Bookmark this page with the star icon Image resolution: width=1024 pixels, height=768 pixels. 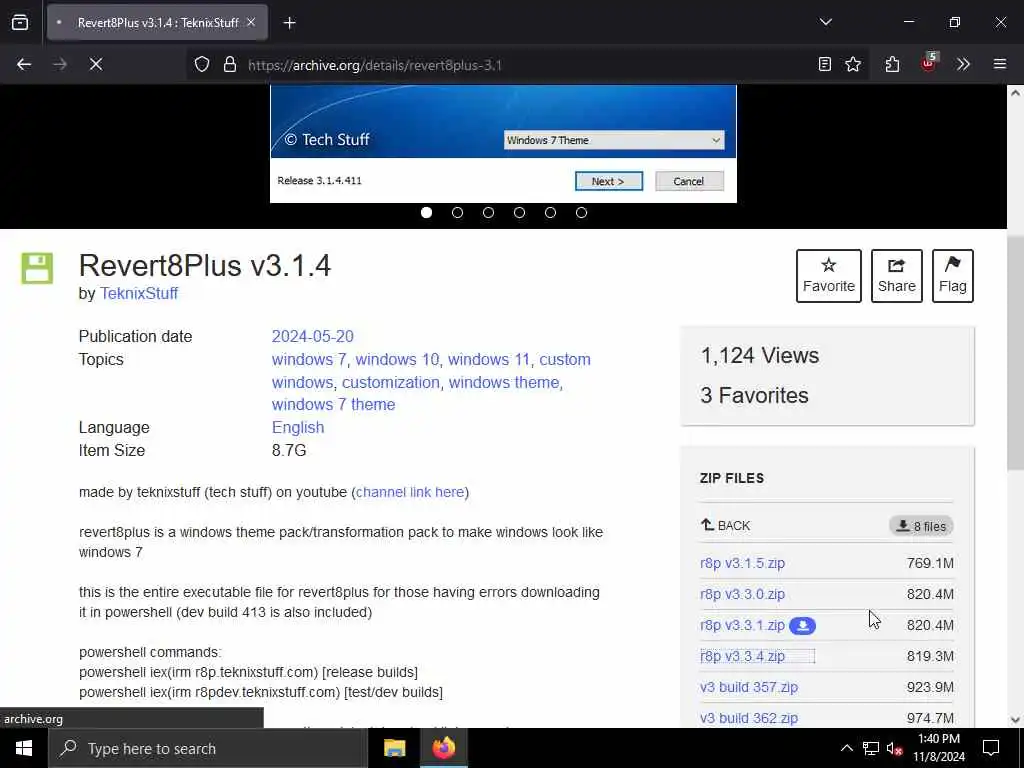click(853, 64)
